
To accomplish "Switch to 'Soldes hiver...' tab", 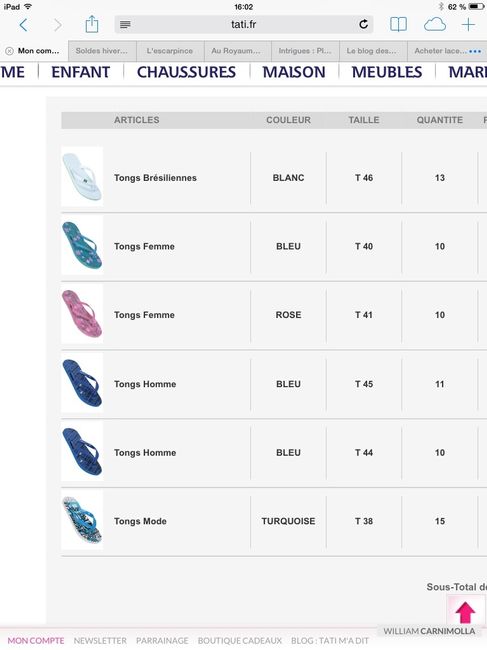I will 102,51.
